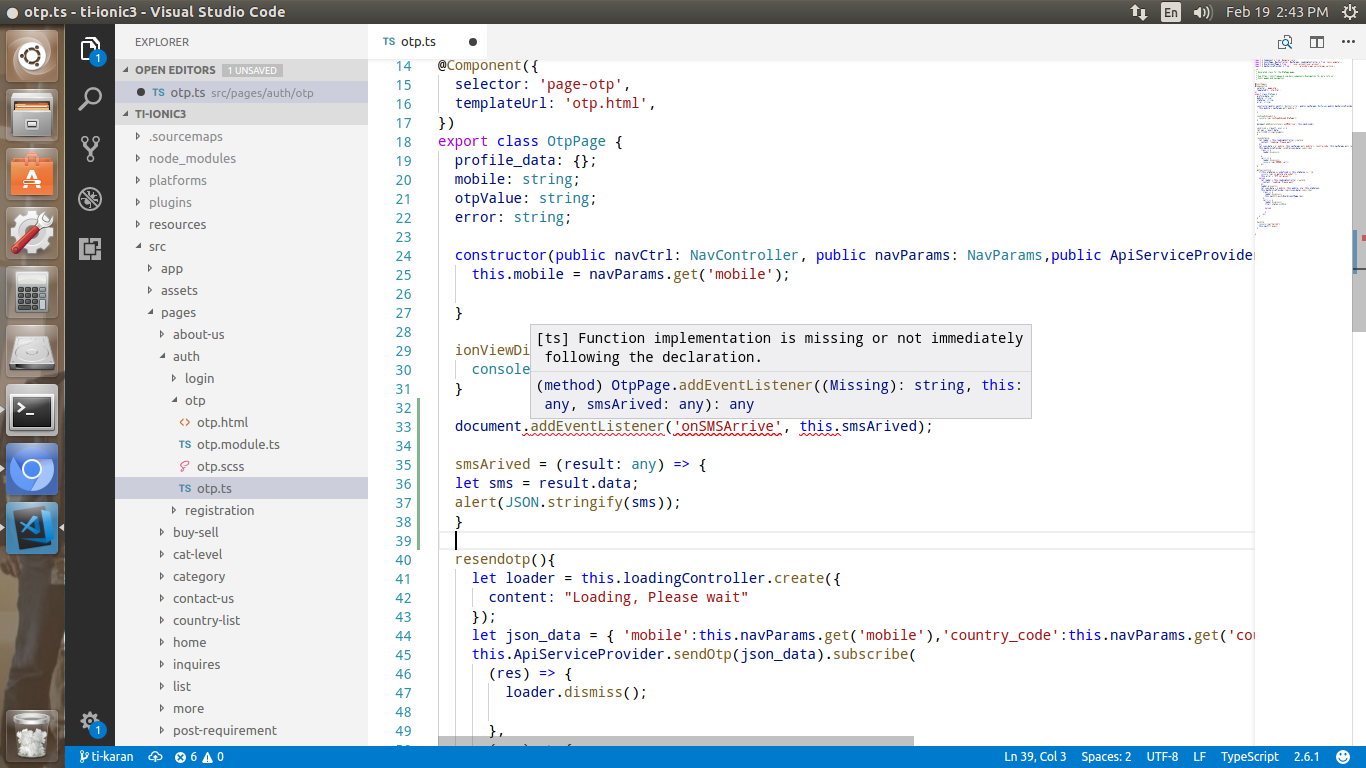Click the Synchronize Changes icon in status bar
1366x768 pixels.
tap(156, 757)
